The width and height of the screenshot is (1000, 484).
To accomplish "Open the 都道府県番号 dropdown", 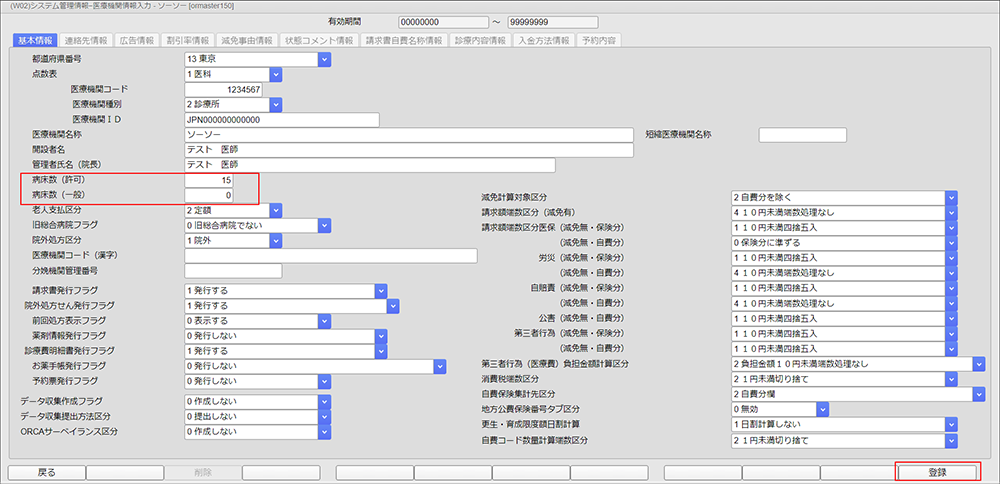I will [x=324, y=59].
